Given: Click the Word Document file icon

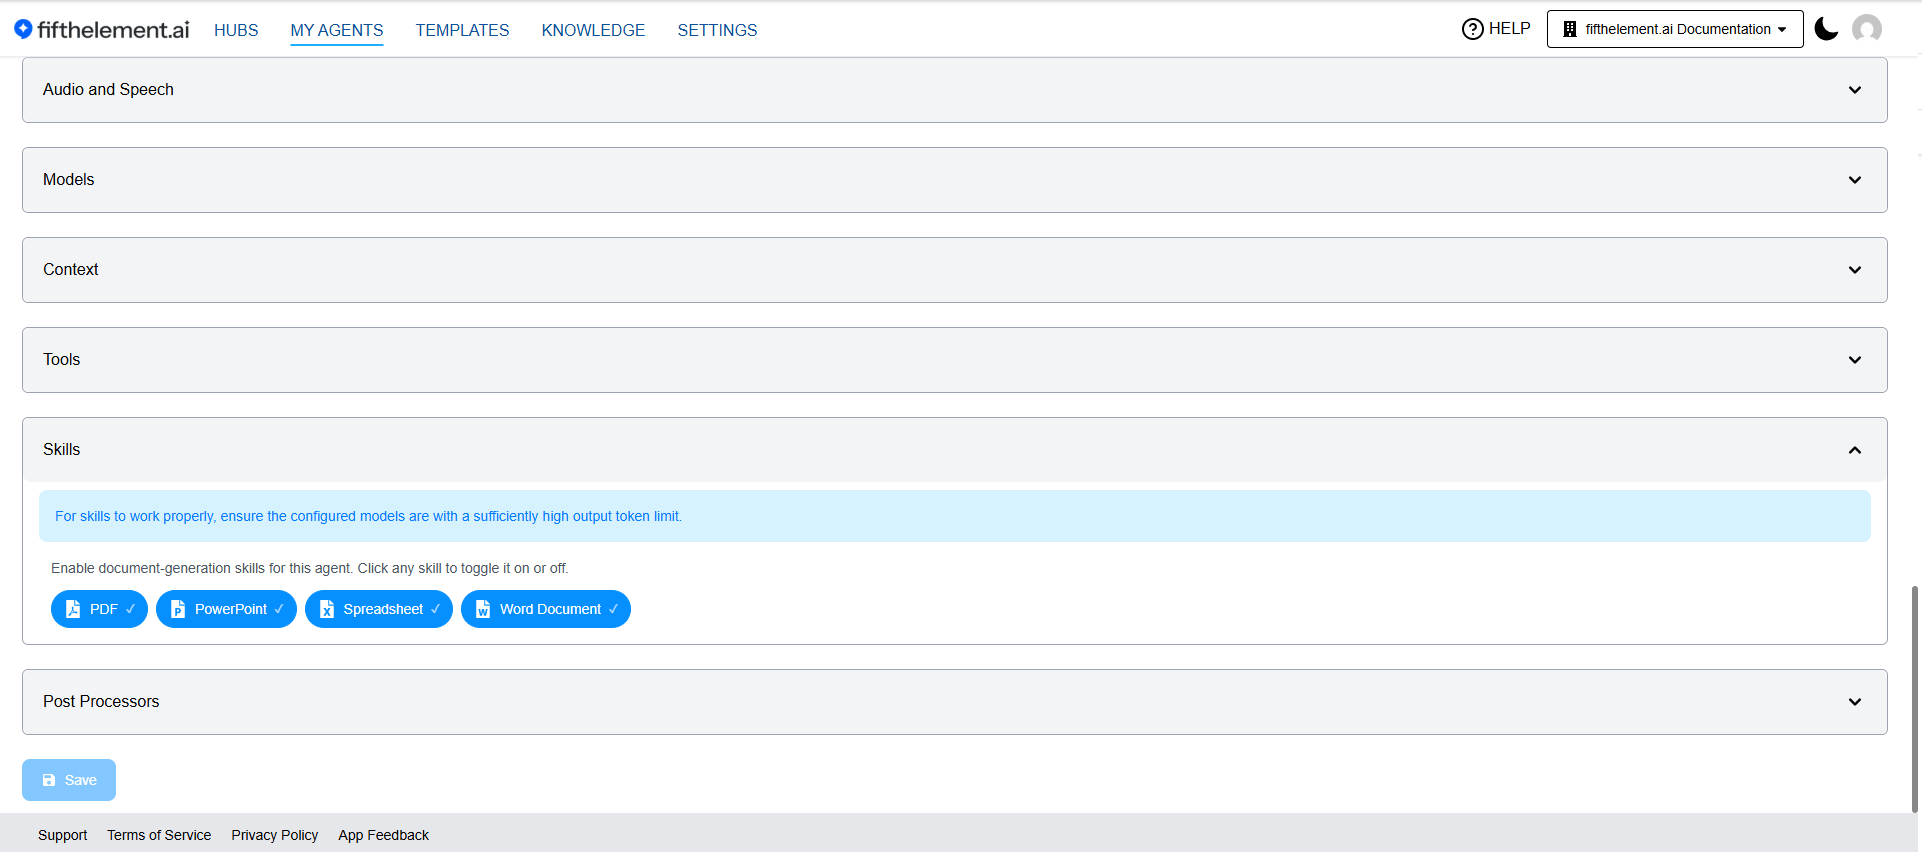Looking at the screenshot, I should tap(483, 609).
